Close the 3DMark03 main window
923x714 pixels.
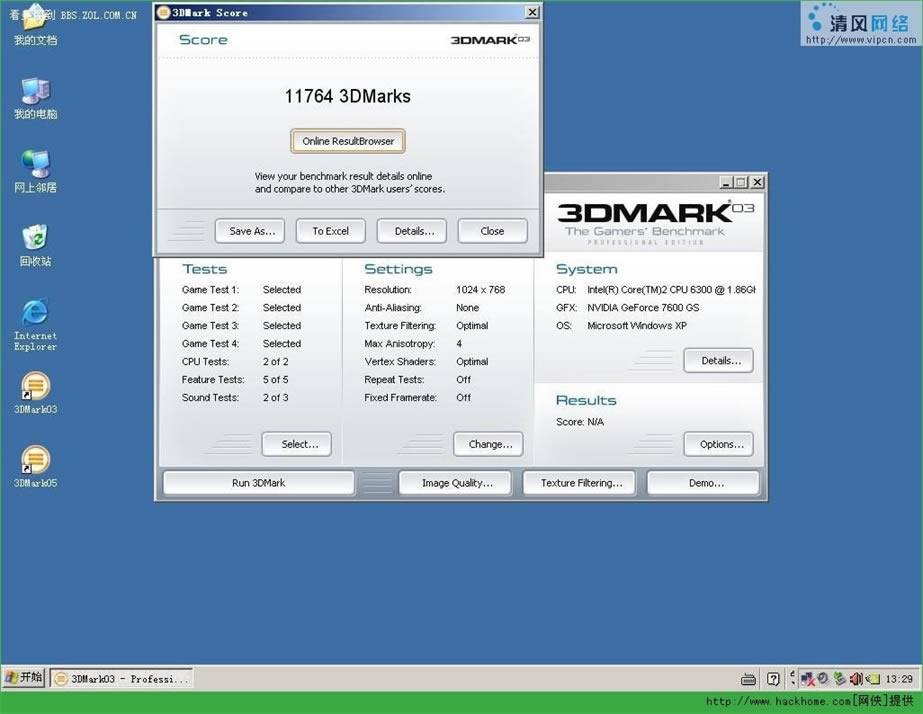click(x=757, y=182)
